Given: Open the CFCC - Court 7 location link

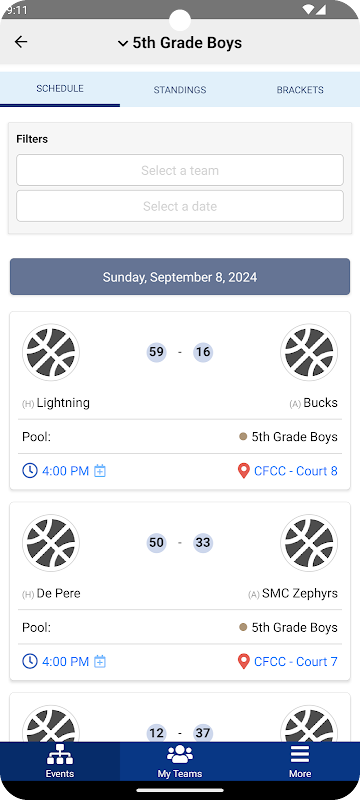Looking at the screenshot, I should (x=296, y=662).
